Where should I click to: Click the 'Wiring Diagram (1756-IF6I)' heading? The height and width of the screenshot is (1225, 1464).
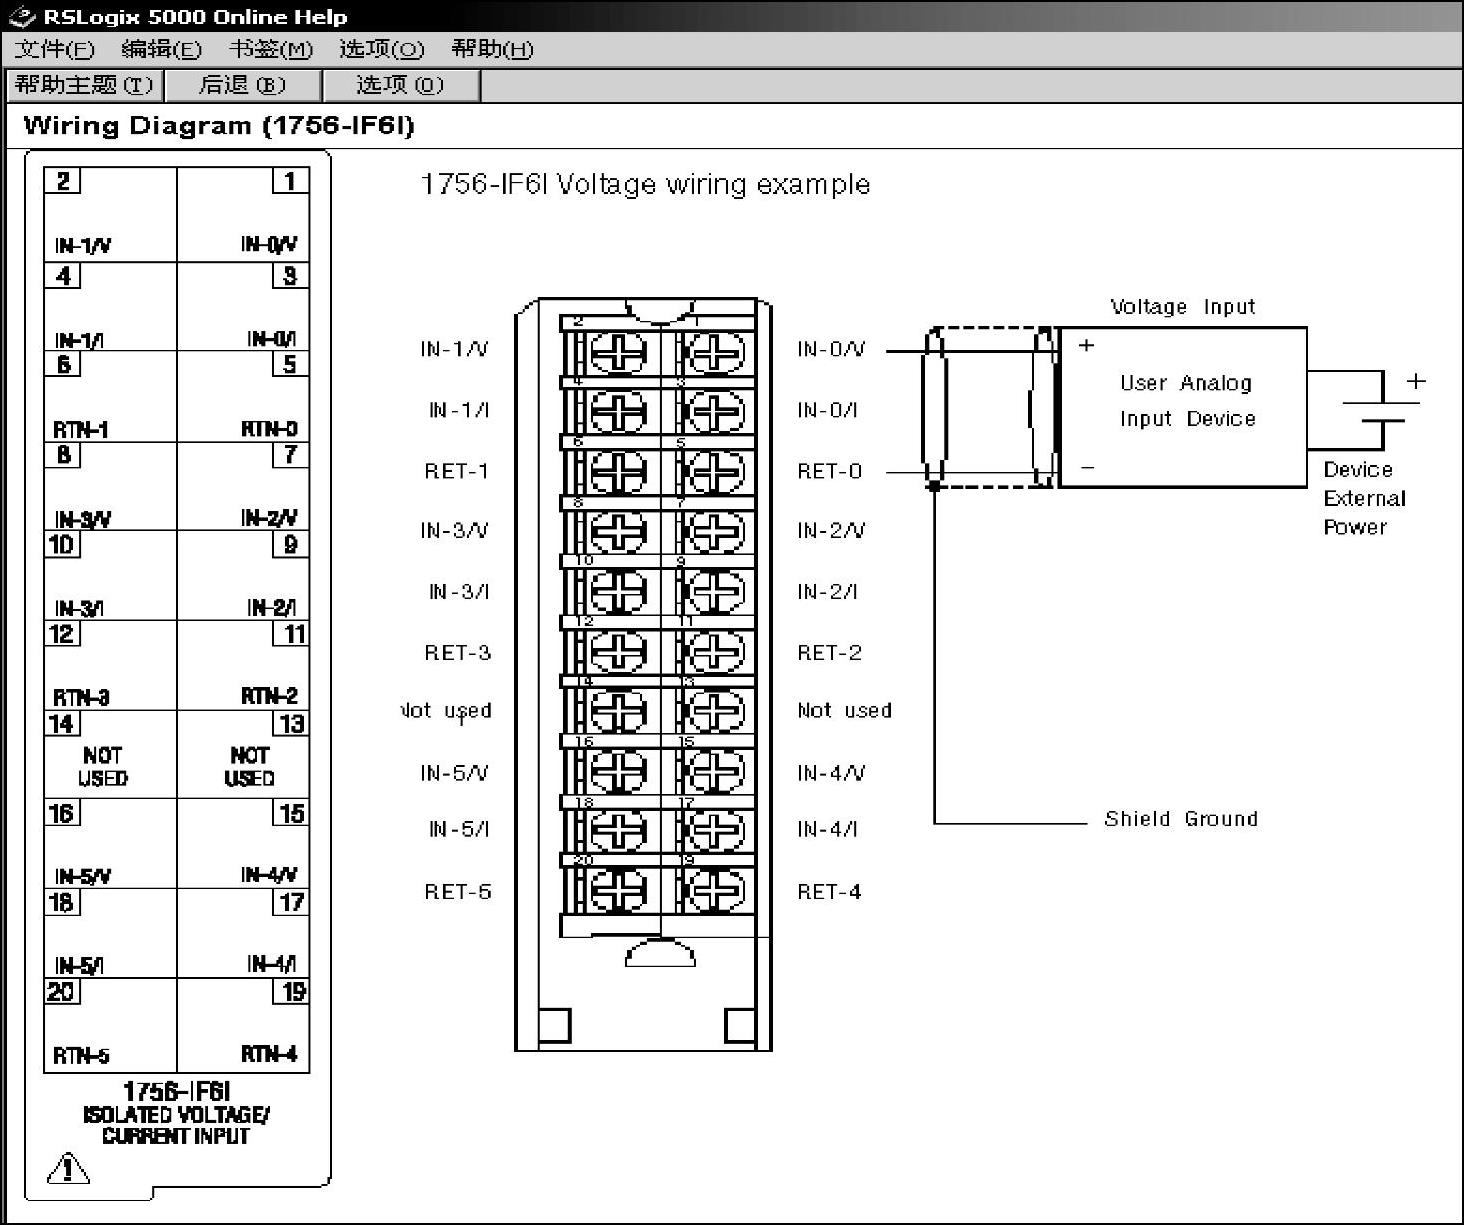click(x=218, y=126)
